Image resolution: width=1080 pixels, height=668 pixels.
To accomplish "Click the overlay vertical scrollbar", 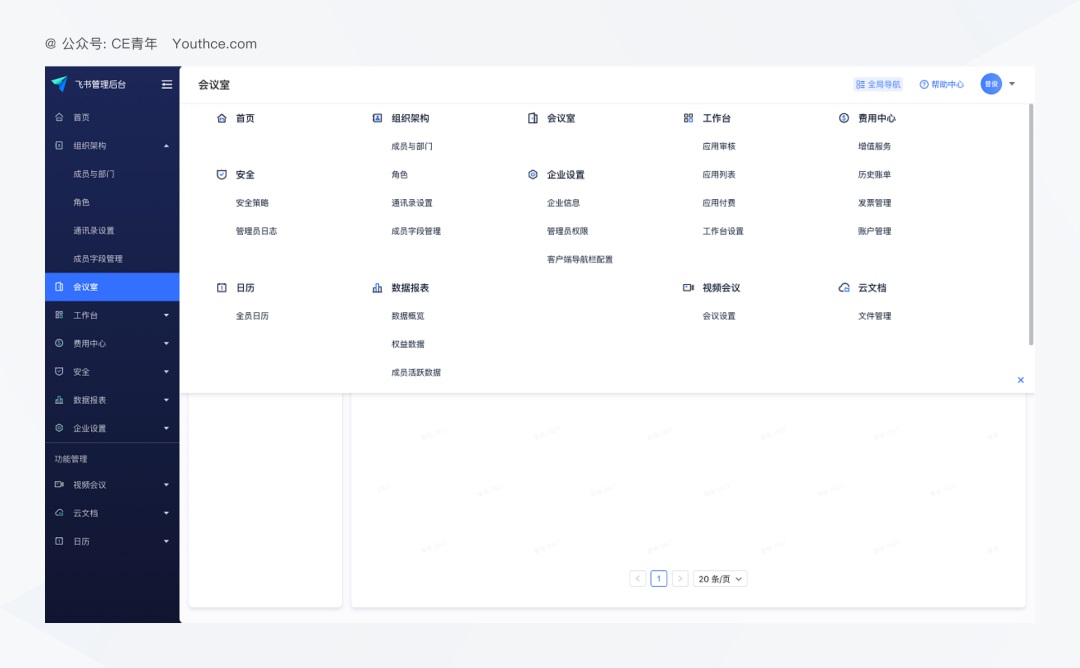I will point(1030,225).
